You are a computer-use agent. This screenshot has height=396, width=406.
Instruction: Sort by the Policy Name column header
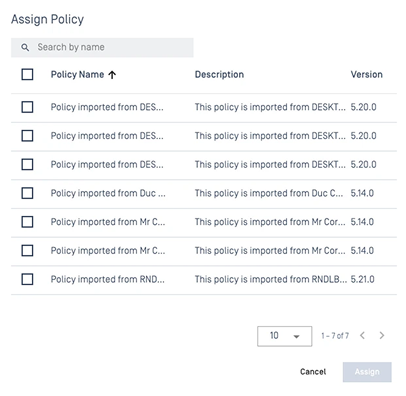(77, 74)
